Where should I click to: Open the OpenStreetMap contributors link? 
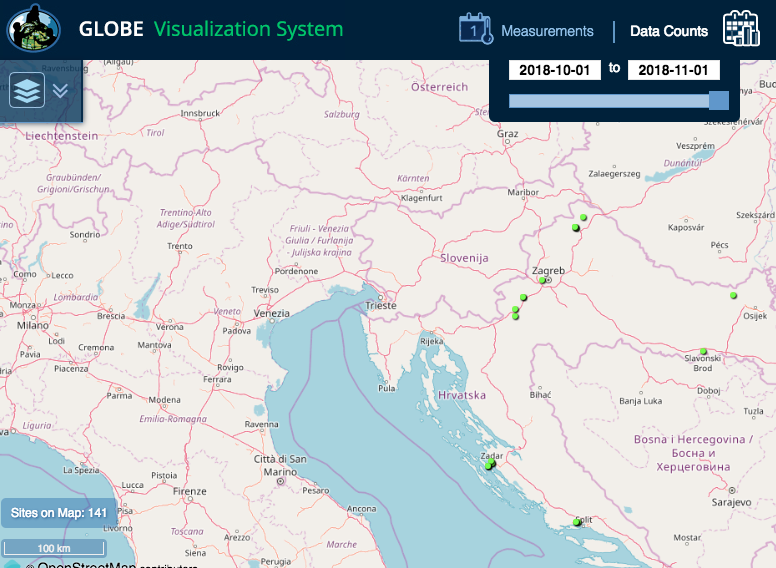point(110,566)
